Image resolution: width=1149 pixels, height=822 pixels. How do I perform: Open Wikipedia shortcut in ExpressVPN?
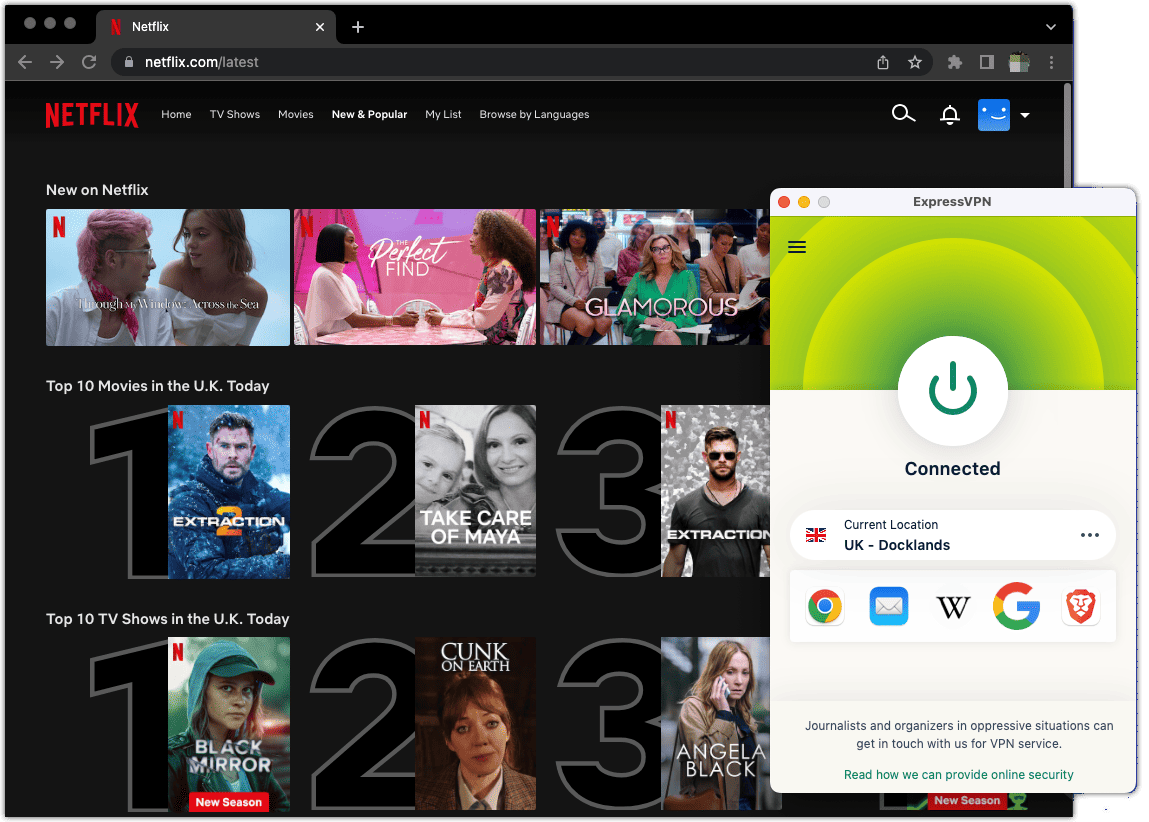952,607
